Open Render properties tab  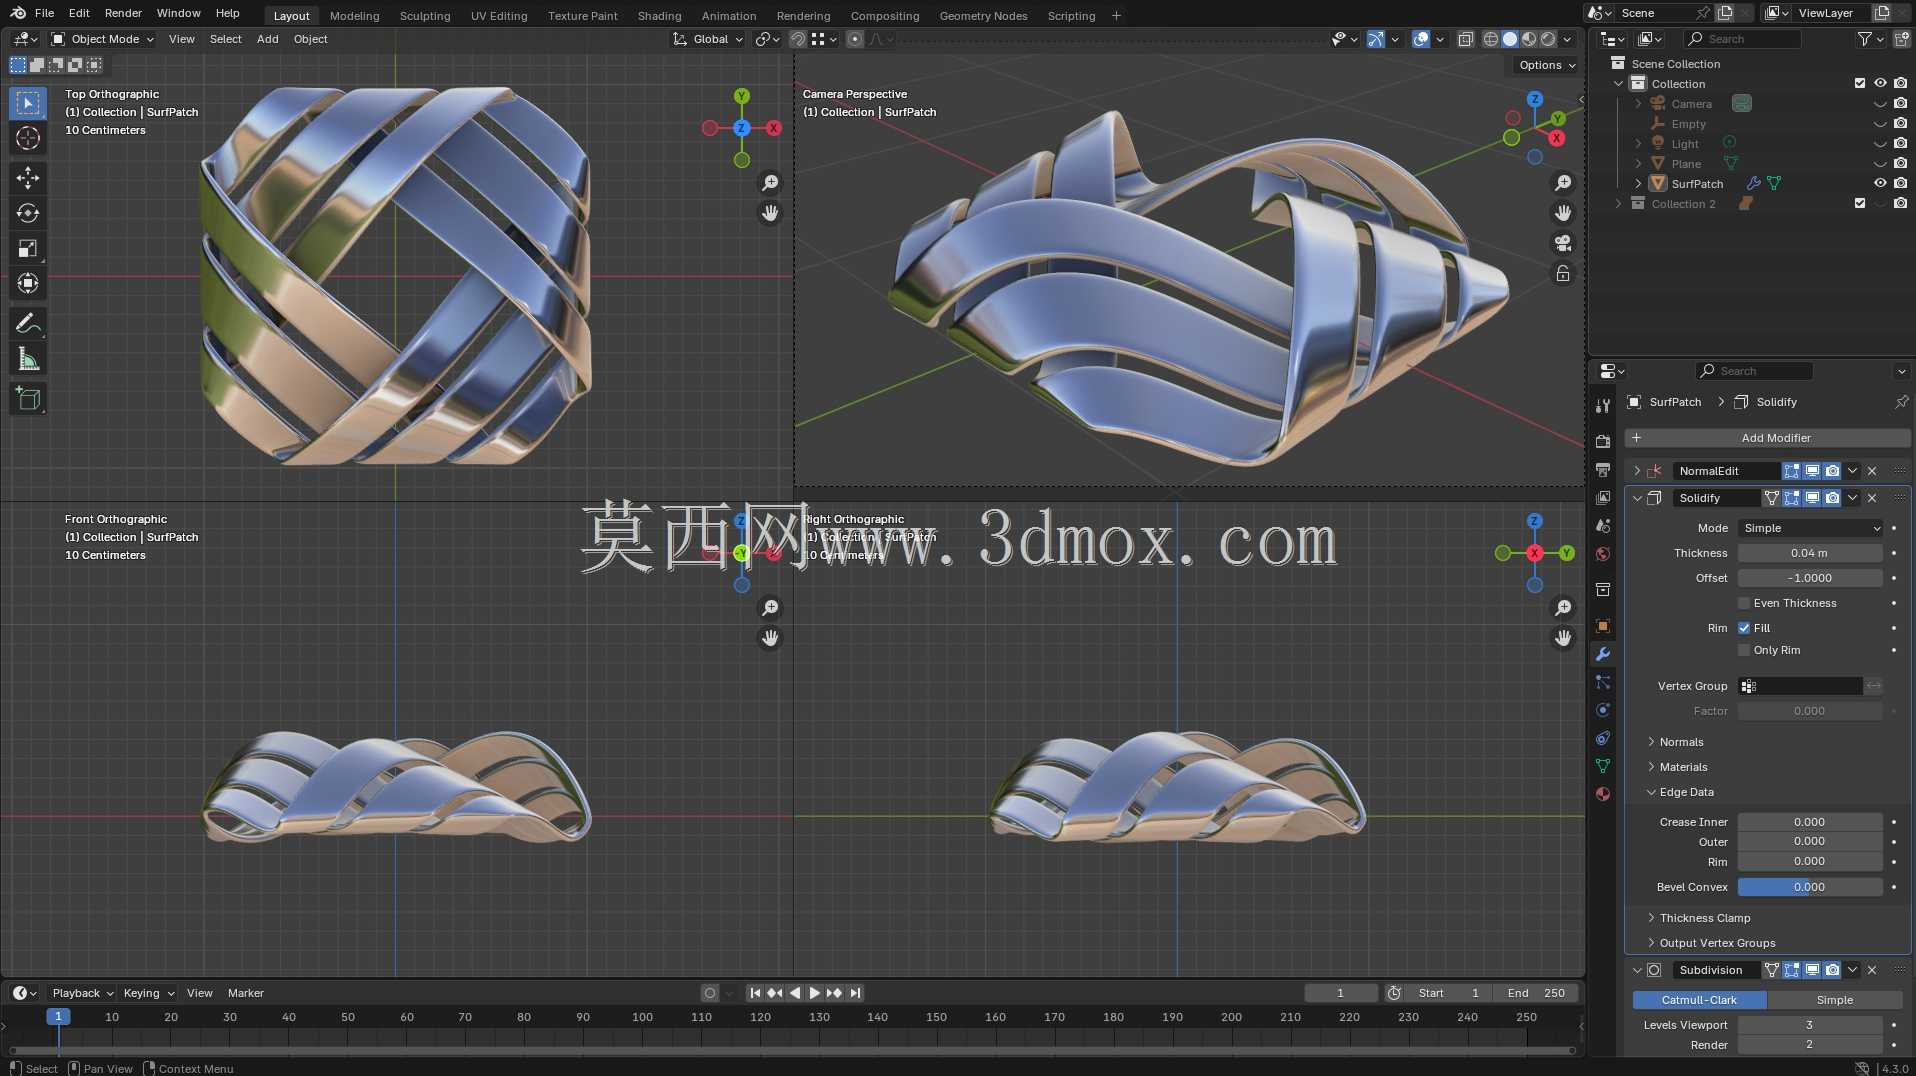coord(1603,441)
